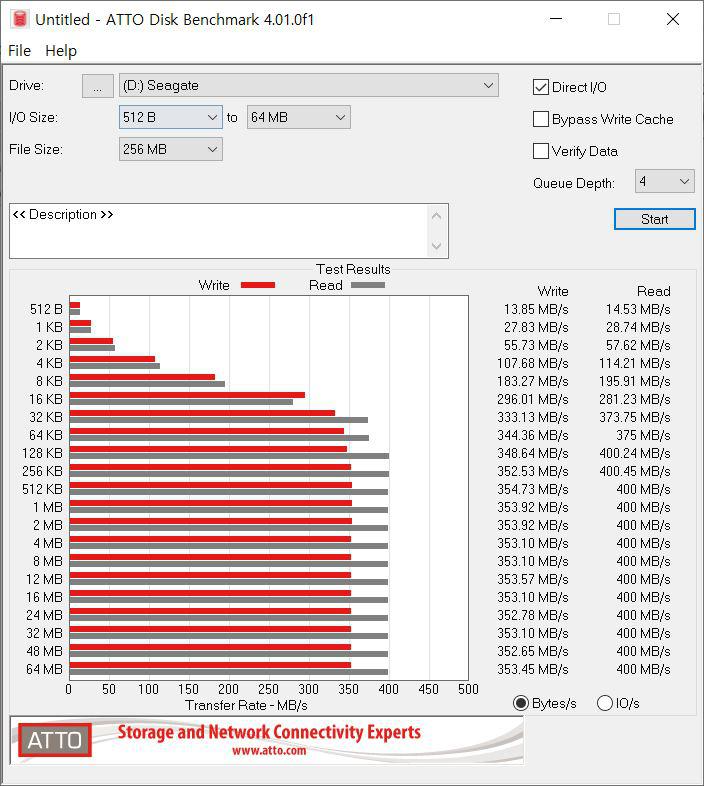Open the (D:) Seagate drive dropdown
704x786 pixels.
(308, 86)
